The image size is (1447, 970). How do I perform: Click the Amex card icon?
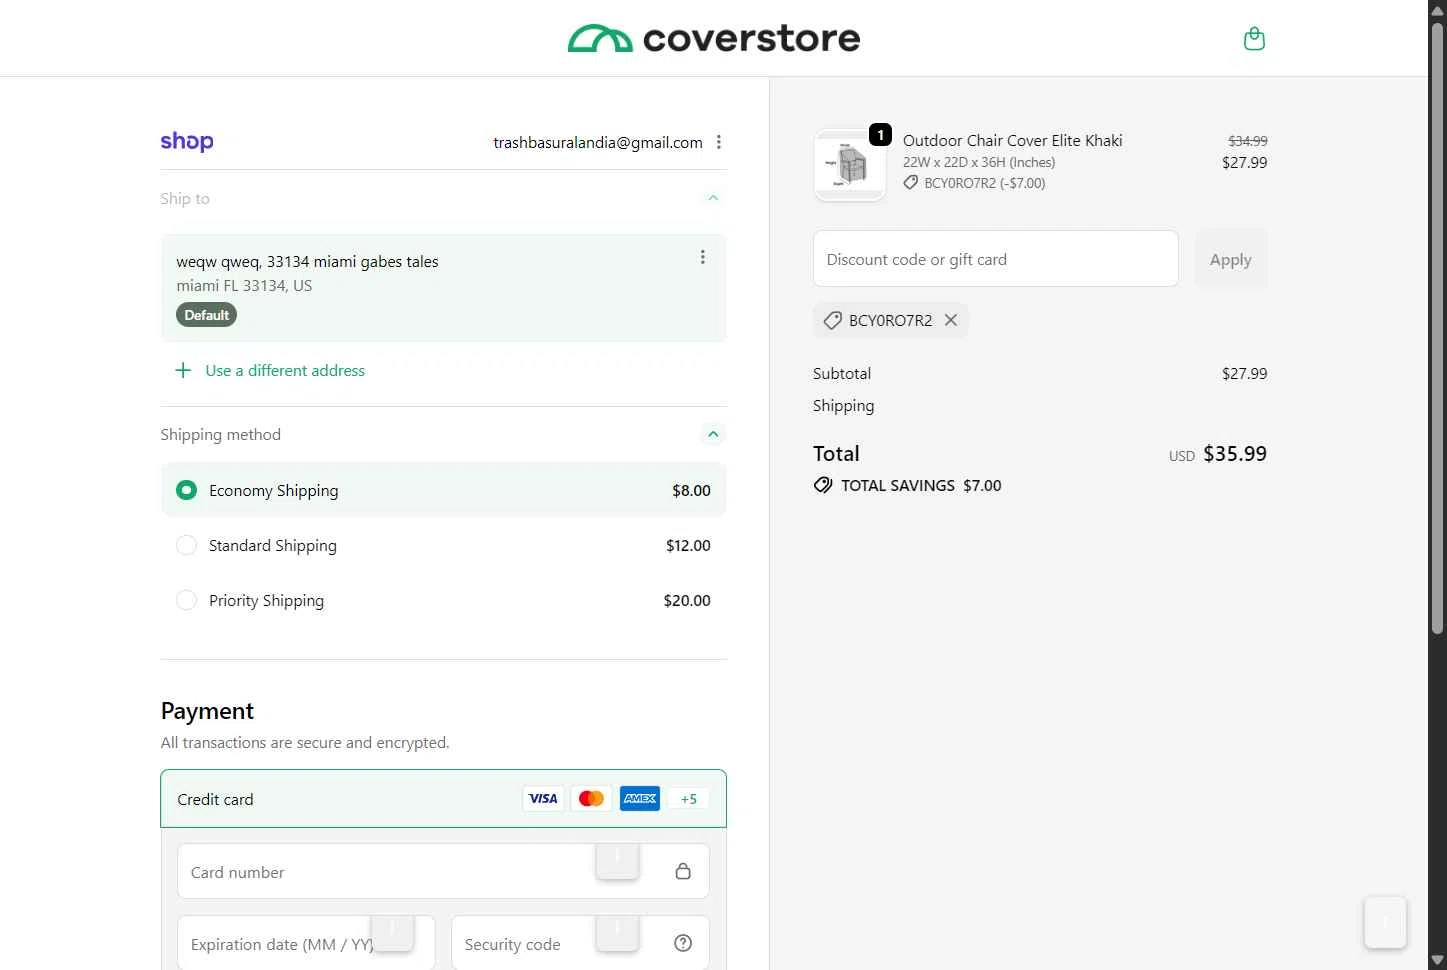coord(640,798)
